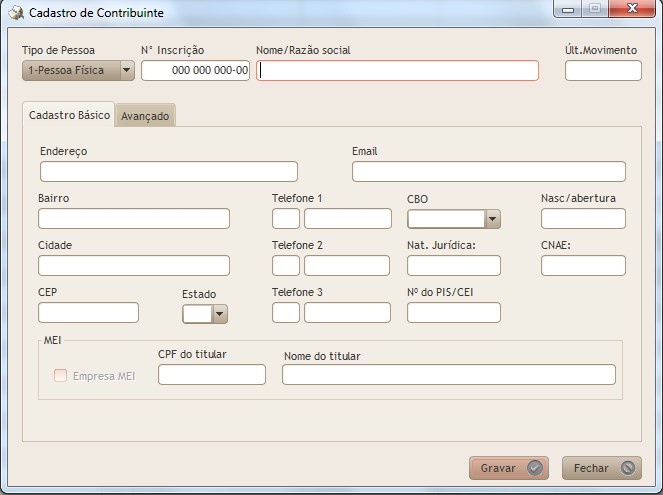Click the Cadastro de Contribuinte title bar icon
Screen dimensions: 663x495
15,13
